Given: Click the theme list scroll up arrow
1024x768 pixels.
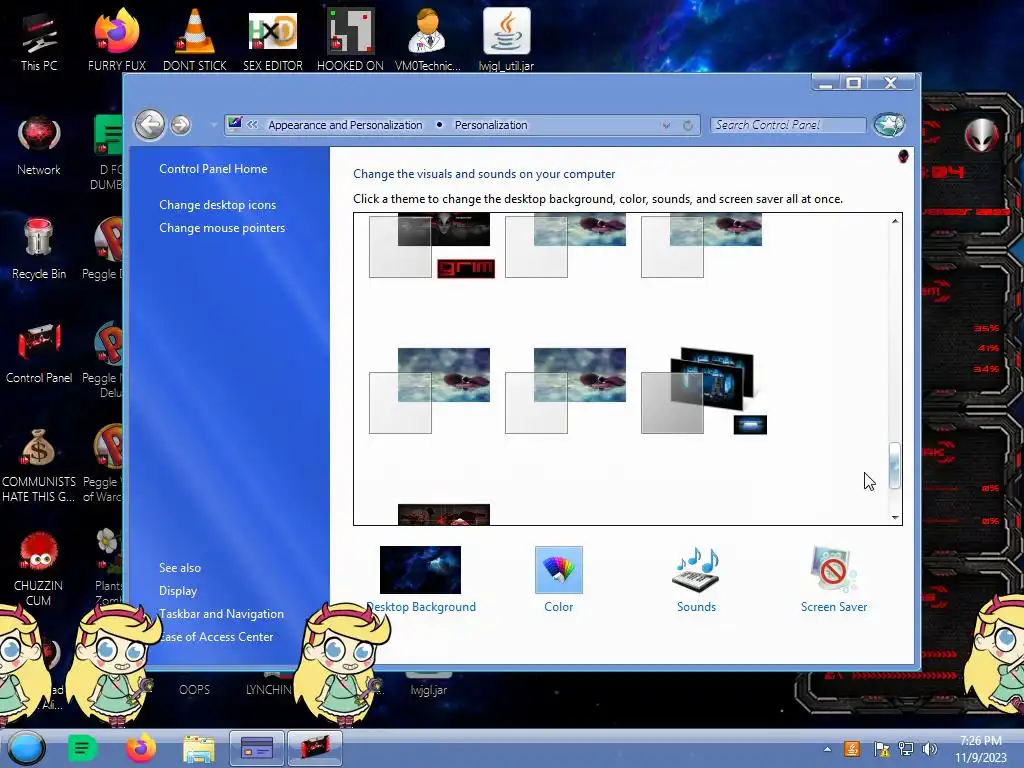Looking at the screenshot, I should [x=895, y=221].
